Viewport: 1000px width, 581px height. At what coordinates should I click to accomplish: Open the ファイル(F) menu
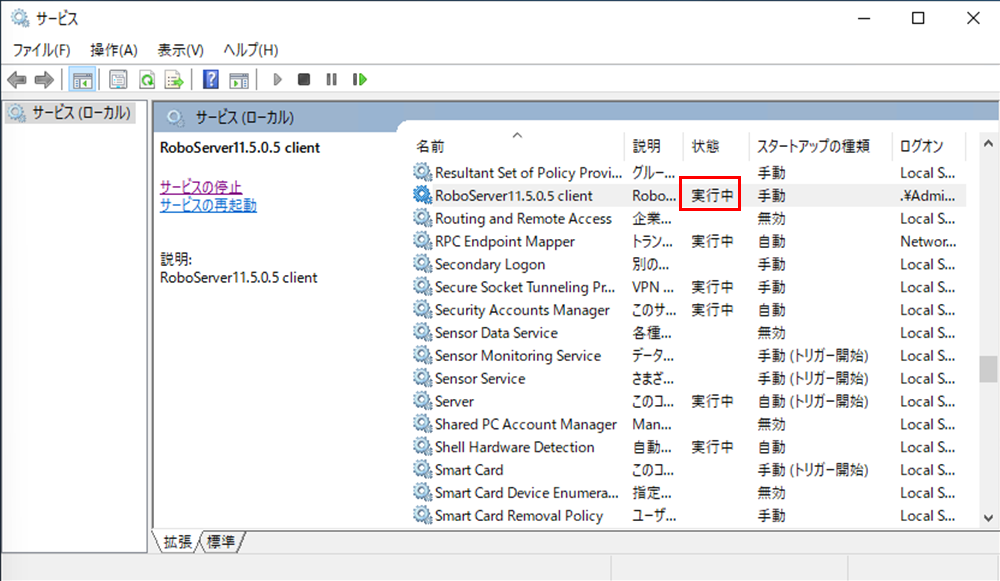tap(41, 50)
